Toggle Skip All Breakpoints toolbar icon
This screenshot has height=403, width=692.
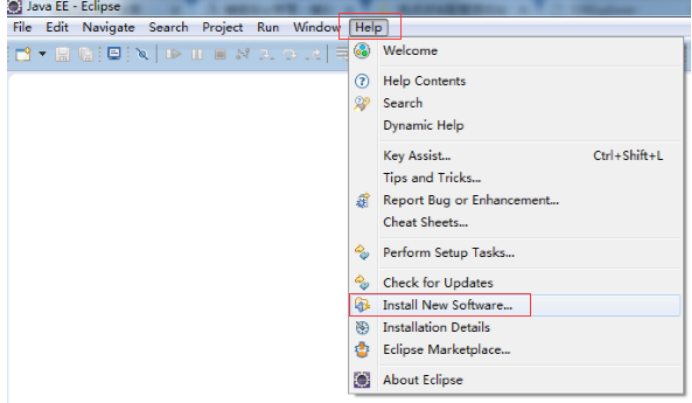[x=141, y=54]
